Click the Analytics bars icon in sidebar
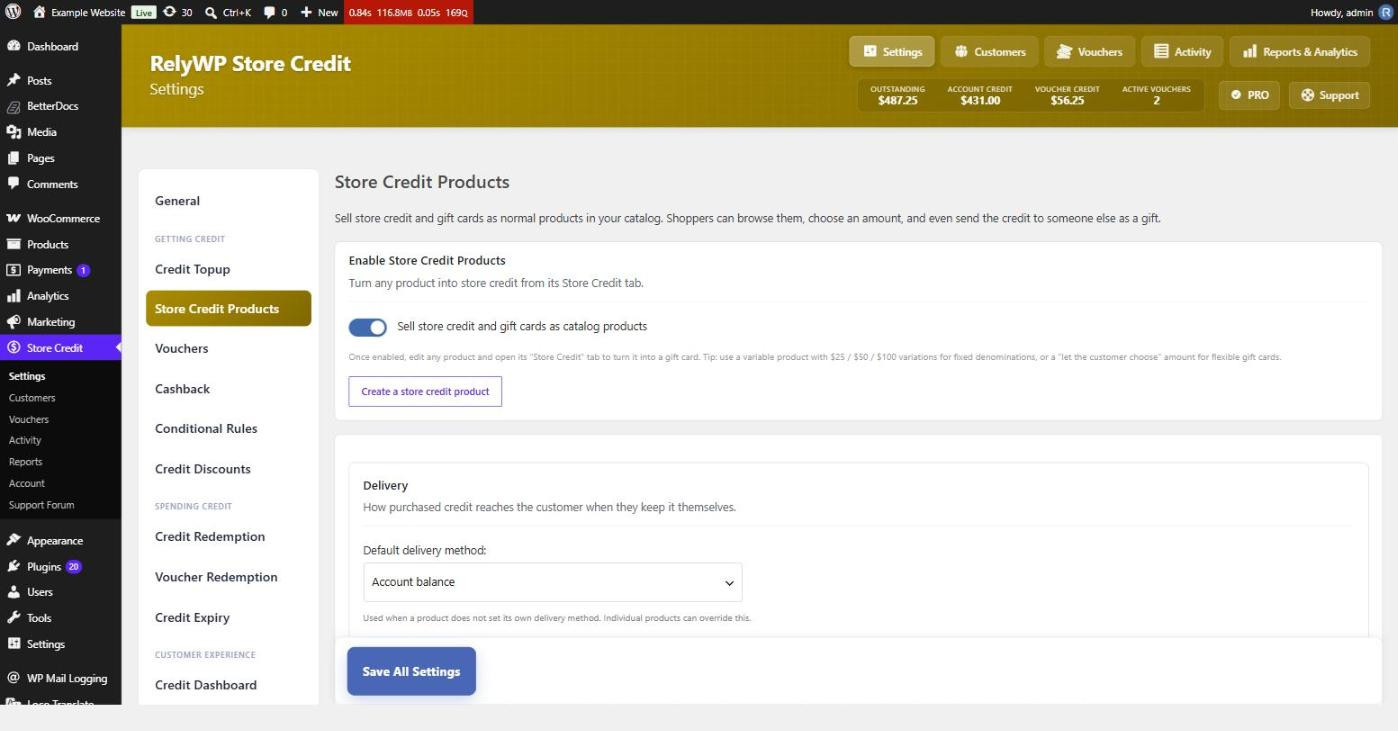This screenshot has height=731, width=1398. (13, 296)
